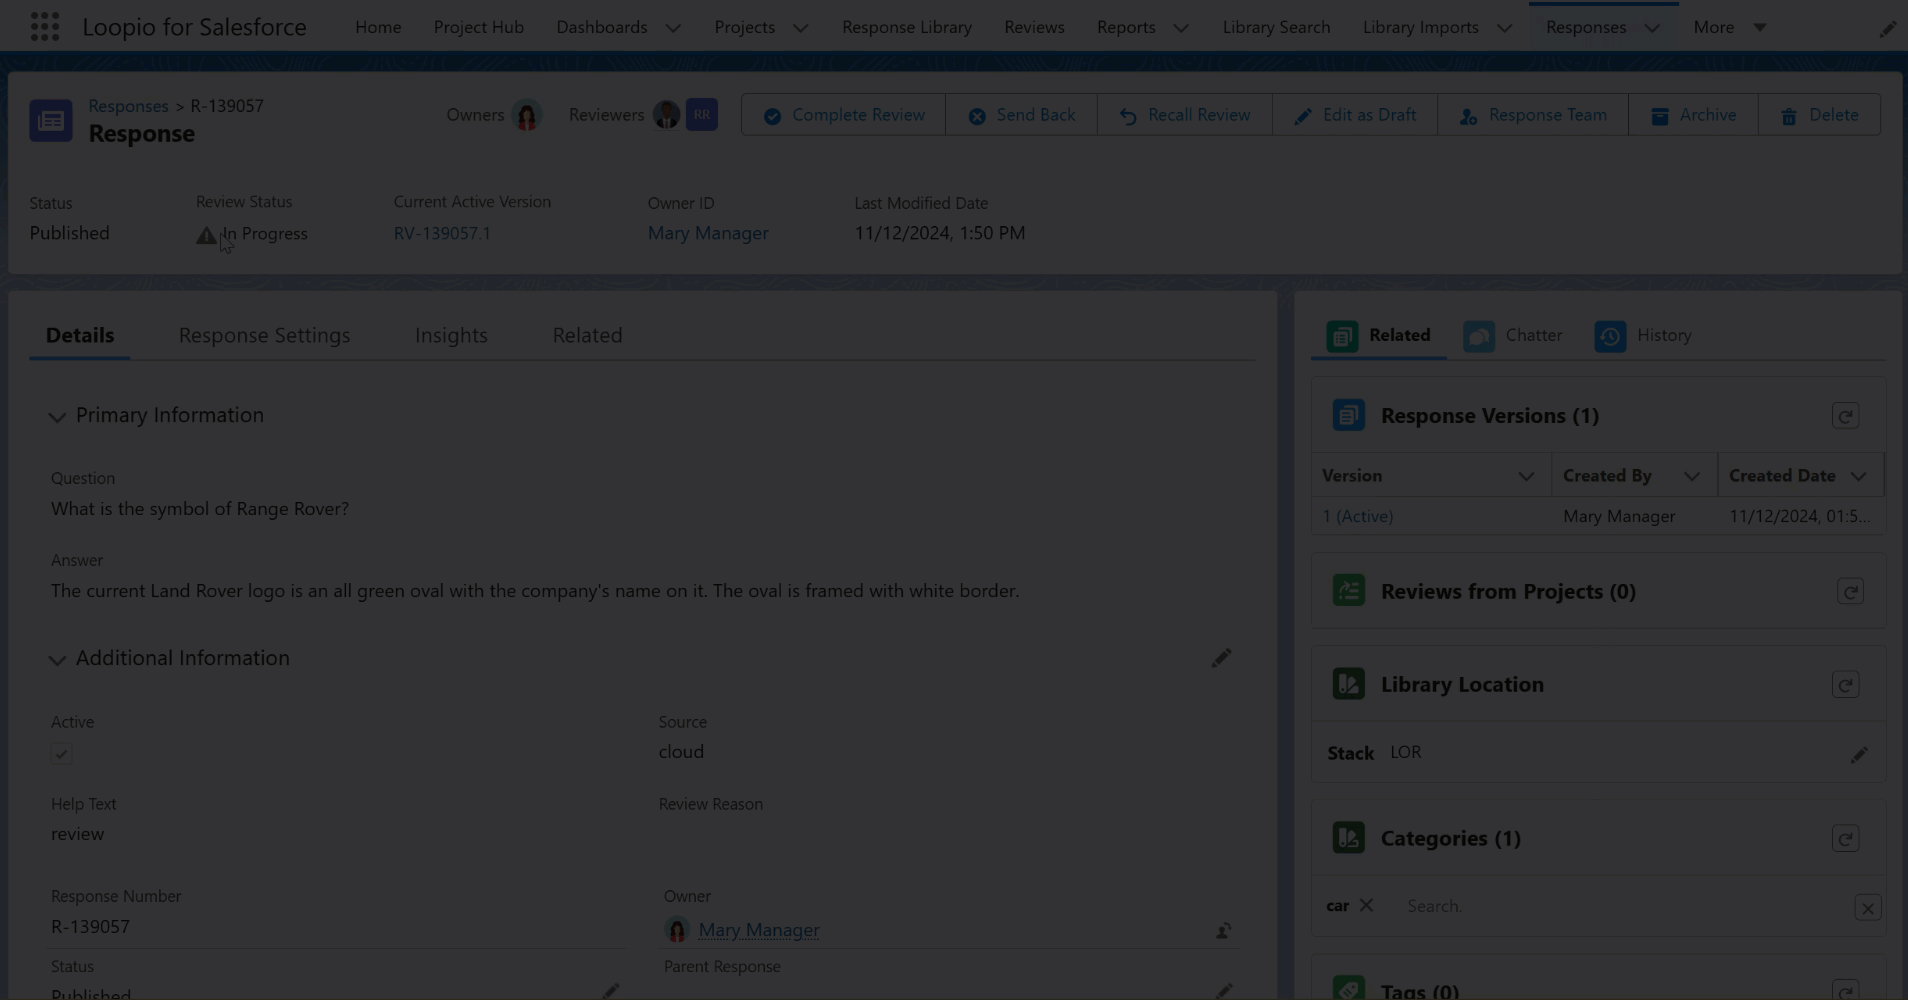This screenshot has width=1908, height=1000.
Task: Click the Categories panel icon
Action: [1348, 838]
